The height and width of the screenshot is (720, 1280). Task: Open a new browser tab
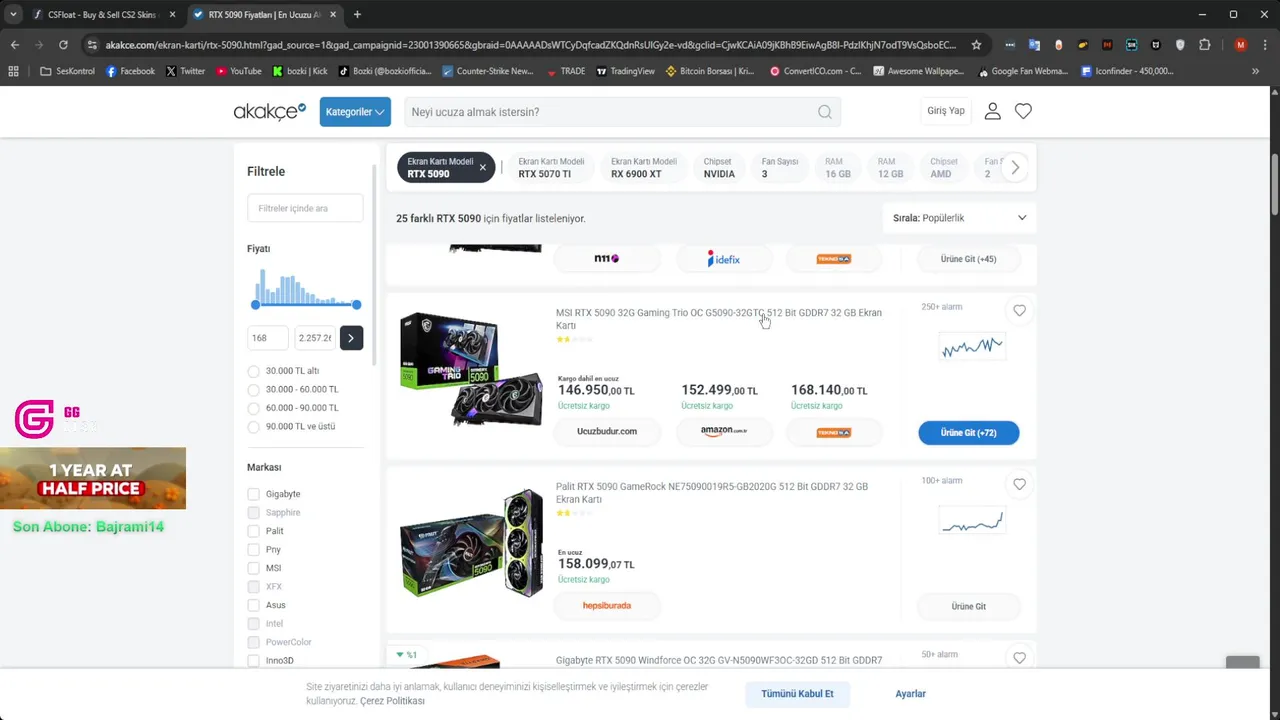click(x=357, y=14)
